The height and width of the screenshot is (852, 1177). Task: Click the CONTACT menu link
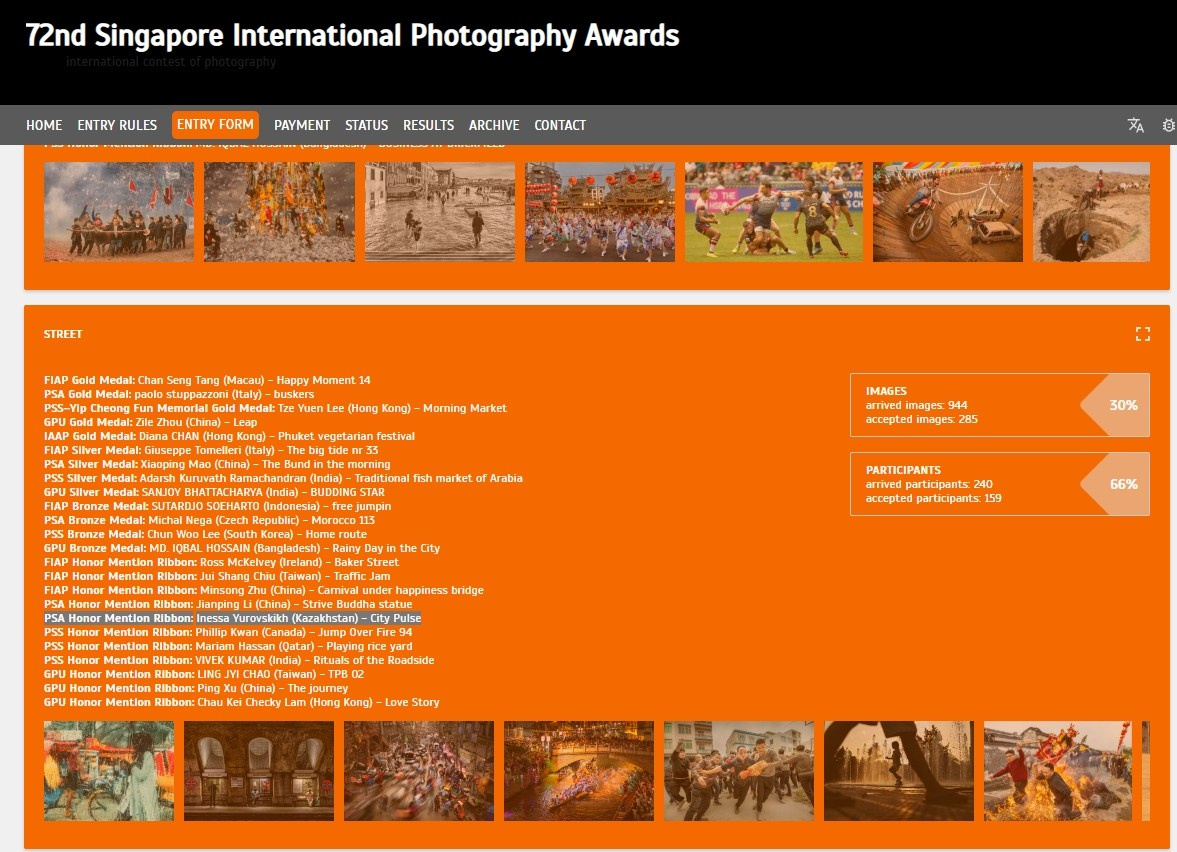click(560, 125)
